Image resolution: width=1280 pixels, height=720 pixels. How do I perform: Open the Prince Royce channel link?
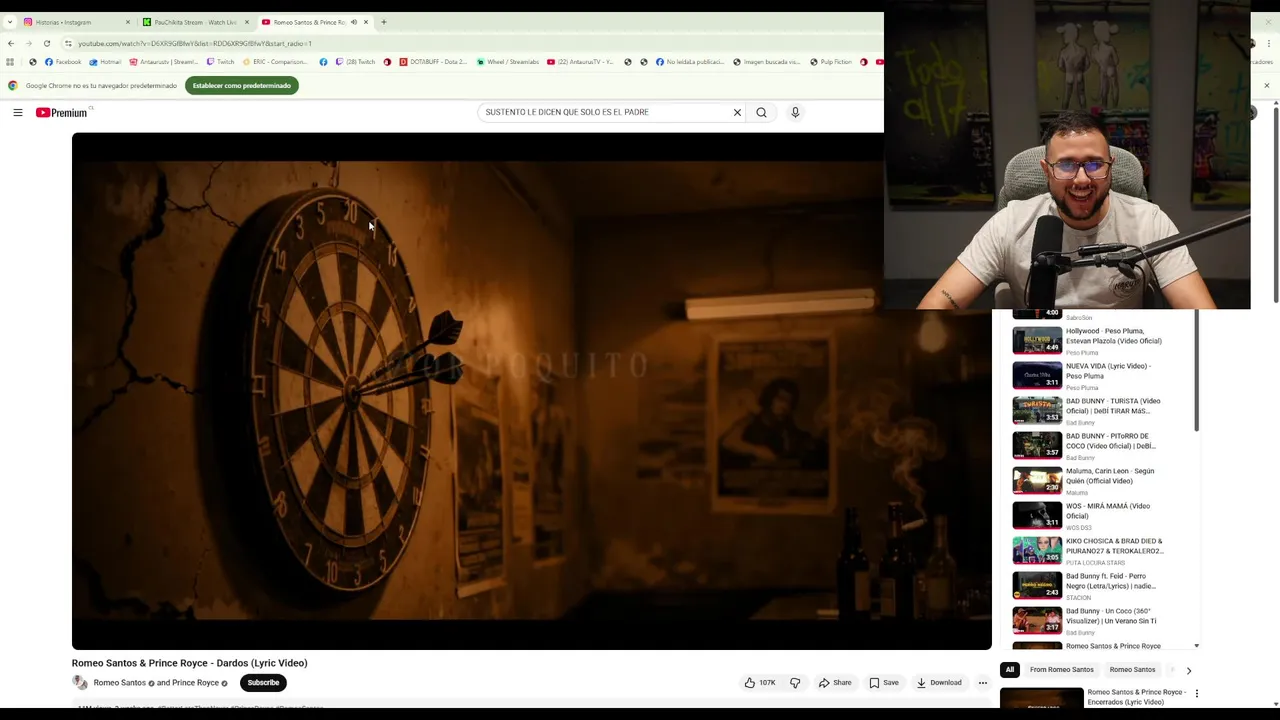tap(194, 683)
